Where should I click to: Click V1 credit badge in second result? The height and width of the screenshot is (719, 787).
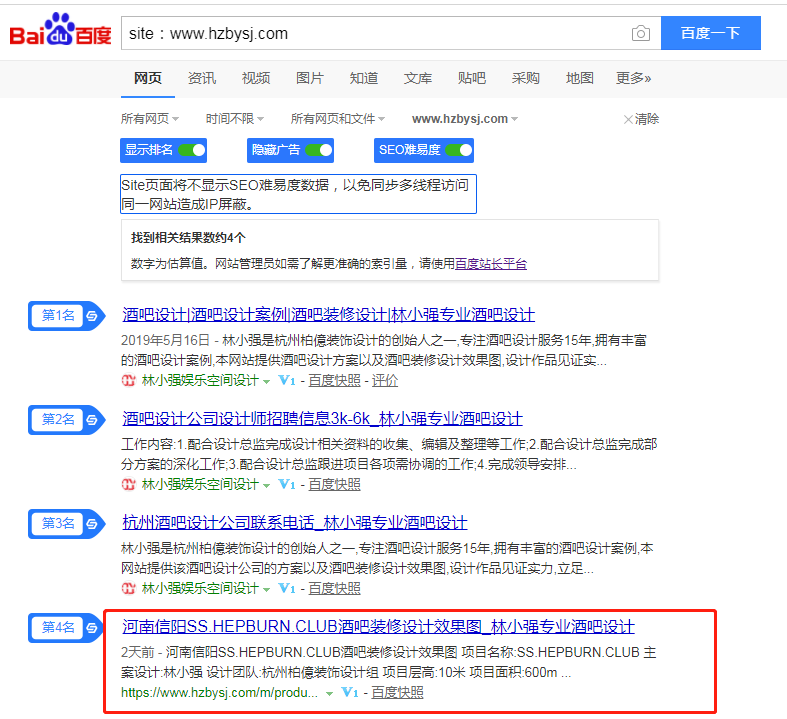tap(287, 485)
